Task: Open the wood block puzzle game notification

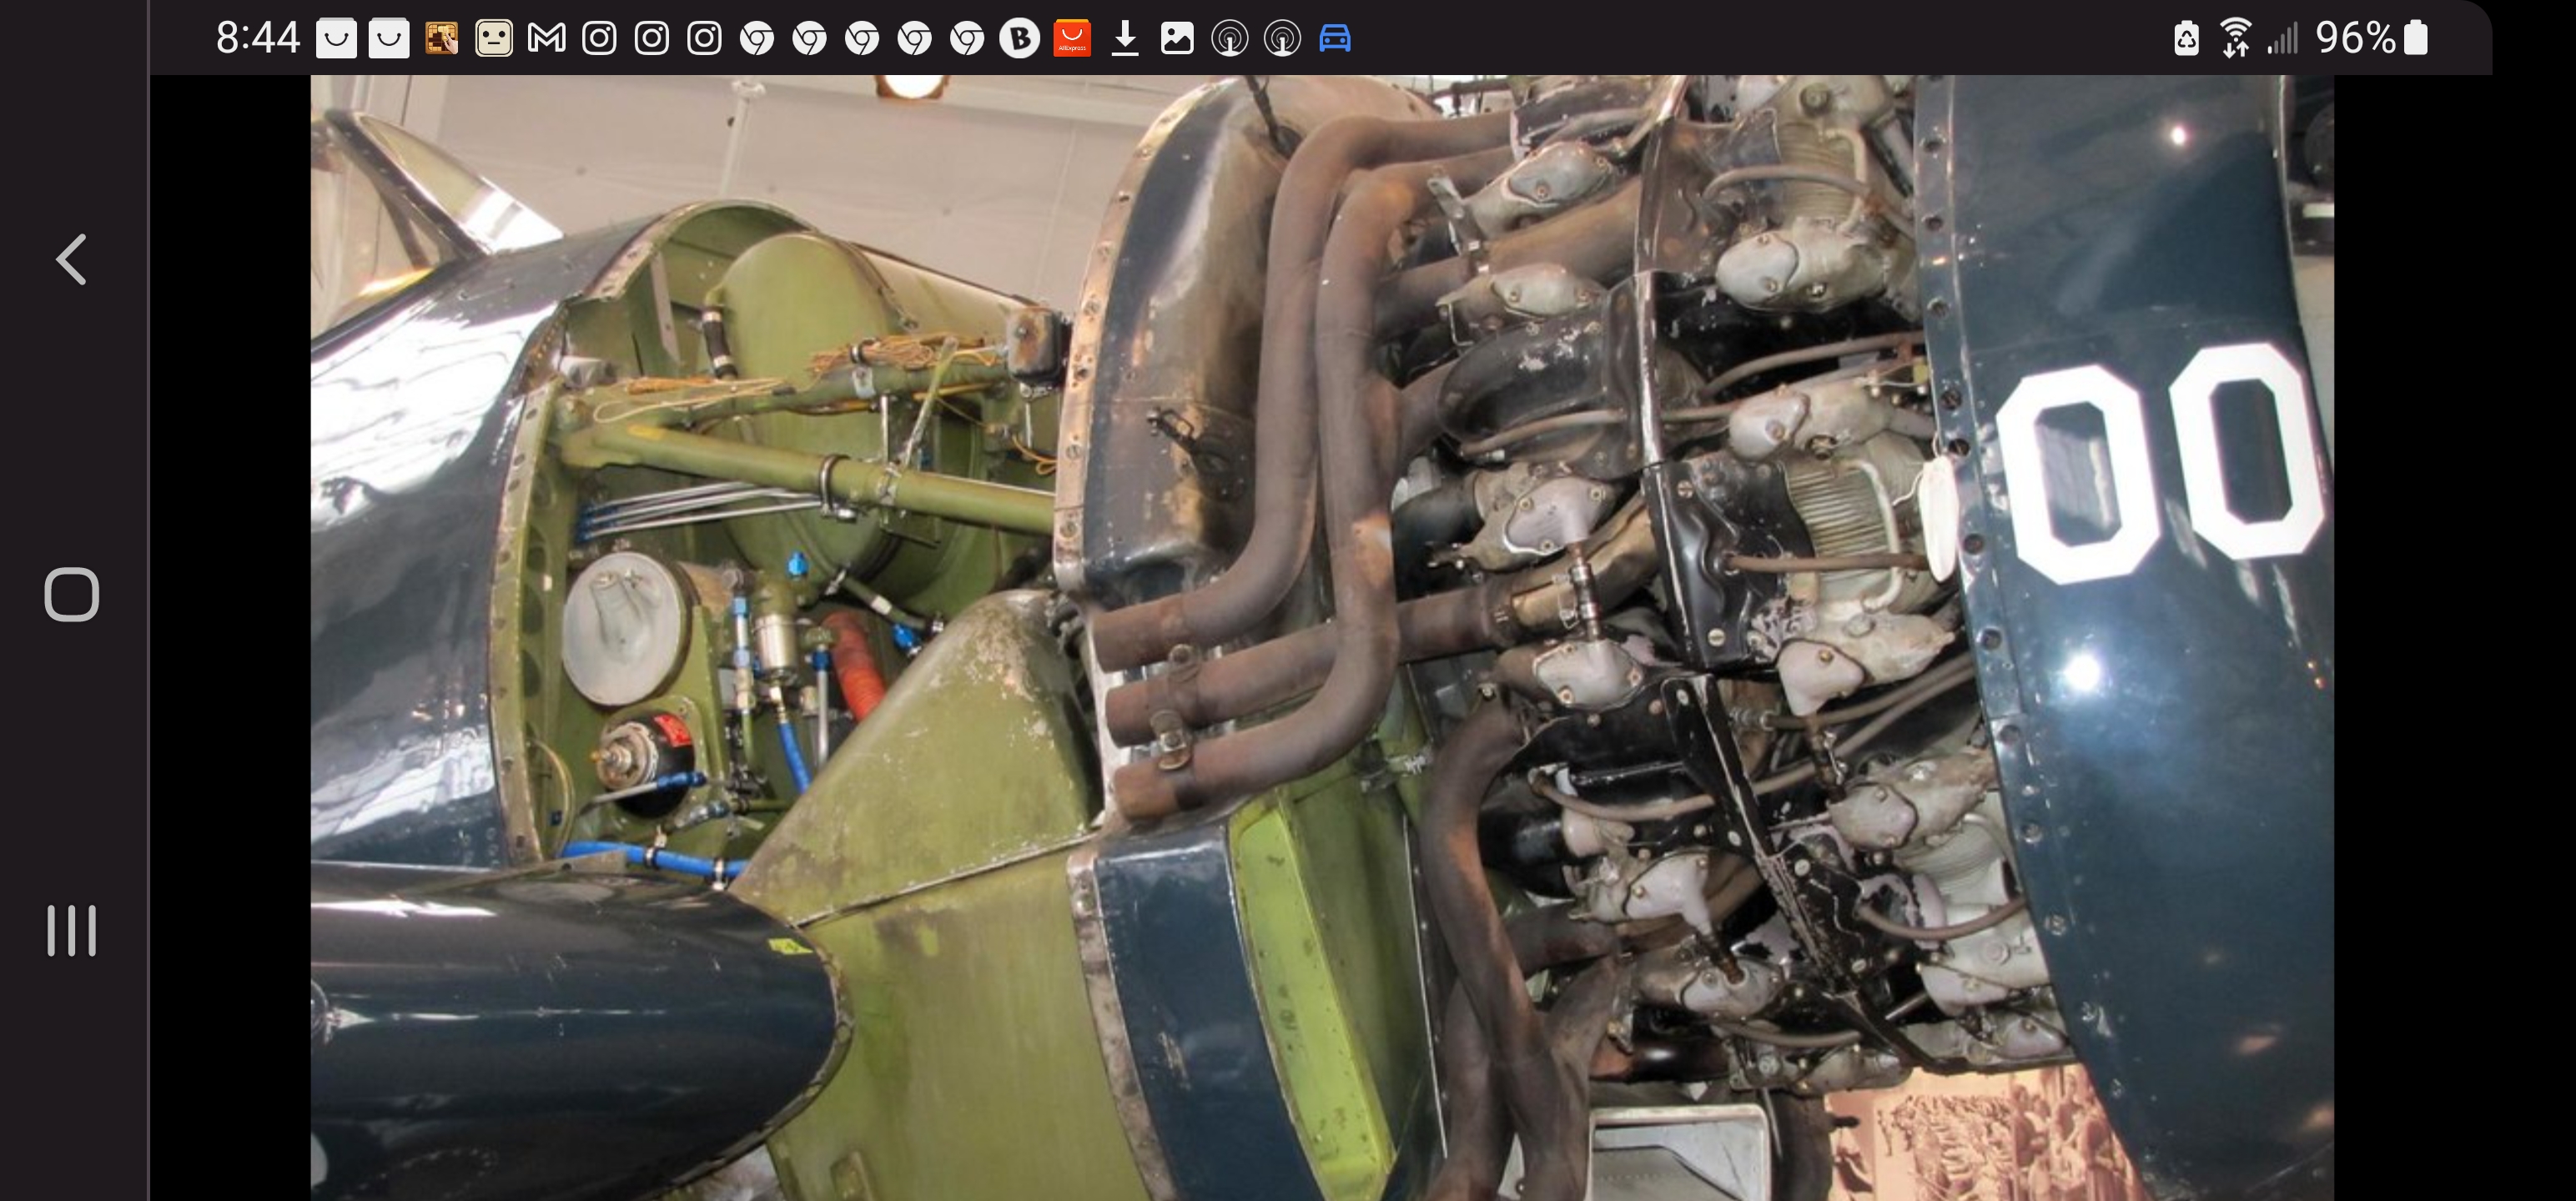Action: 440,38
